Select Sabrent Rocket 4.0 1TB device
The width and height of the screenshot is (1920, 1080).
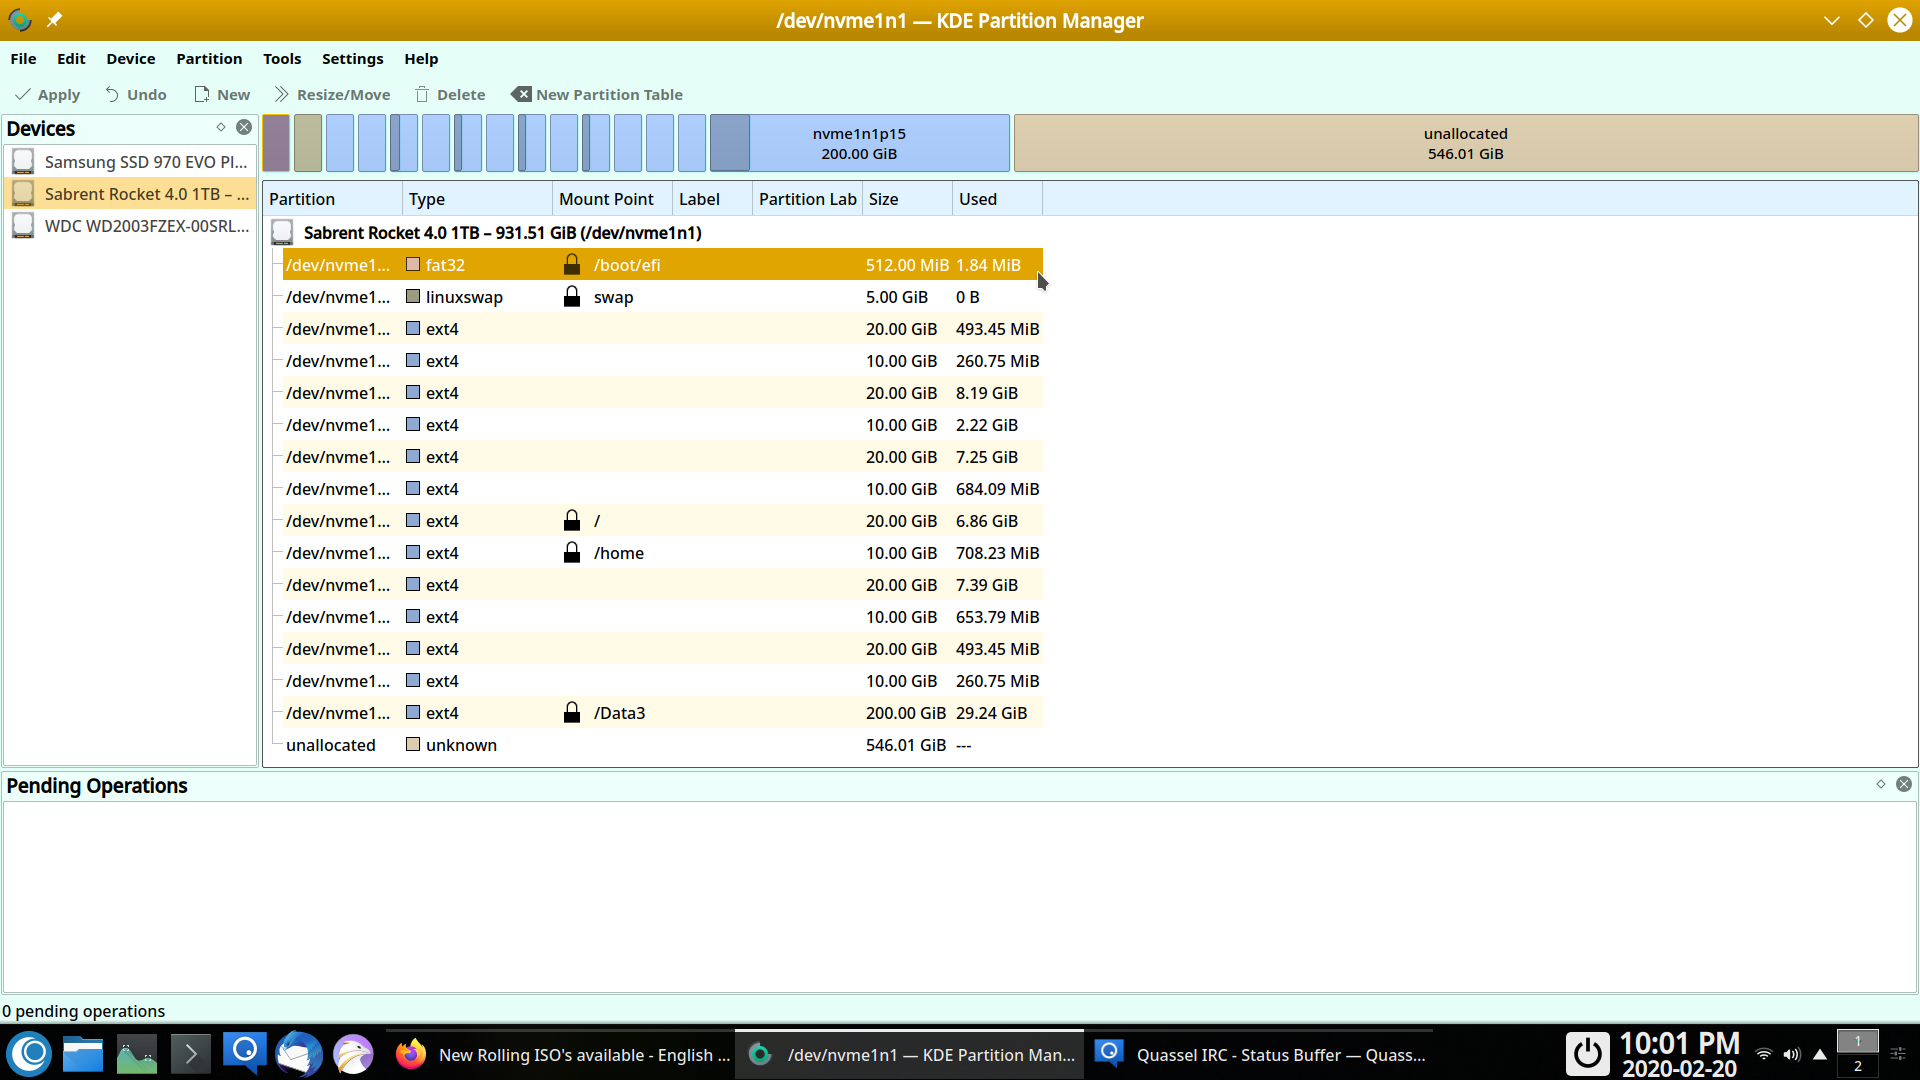pos(130,194)
